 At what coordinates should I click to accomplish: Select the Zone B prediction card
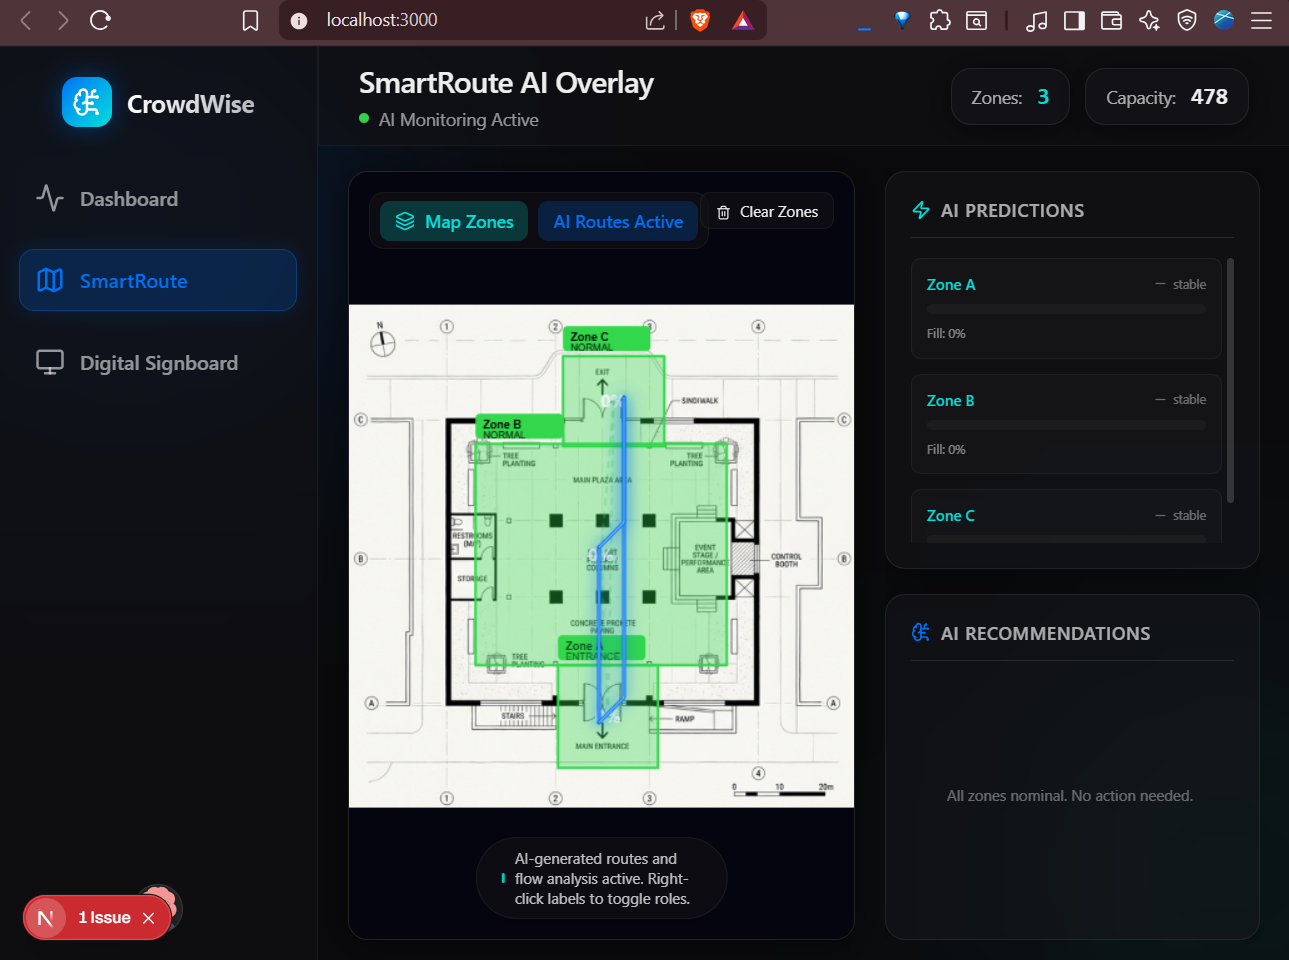click(x=1066, y=424)
